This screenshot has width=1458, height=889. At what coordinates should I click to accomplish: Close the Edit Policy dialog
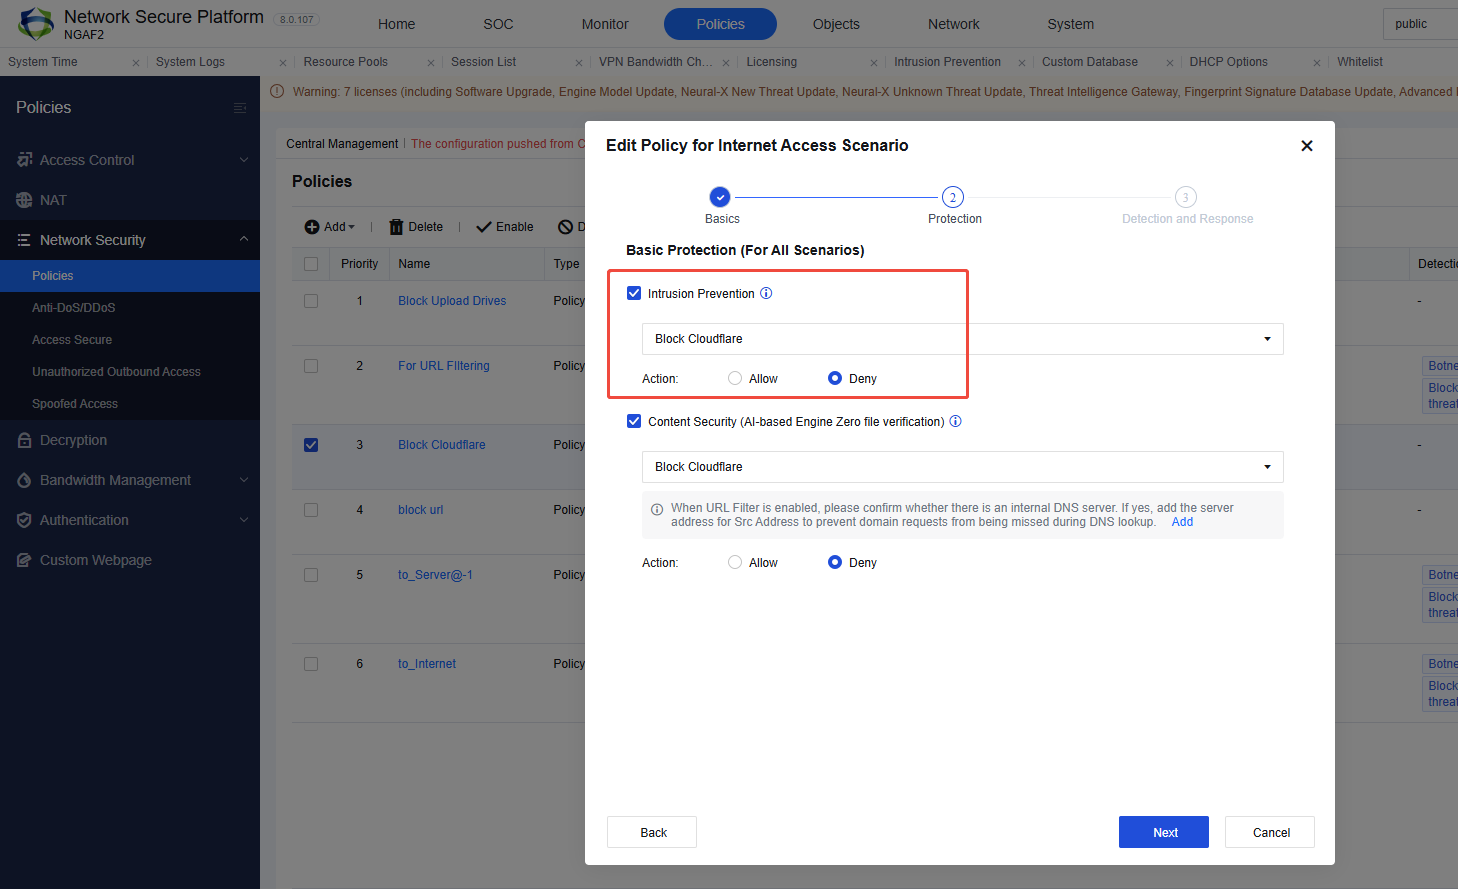[x=1306, y=146]
